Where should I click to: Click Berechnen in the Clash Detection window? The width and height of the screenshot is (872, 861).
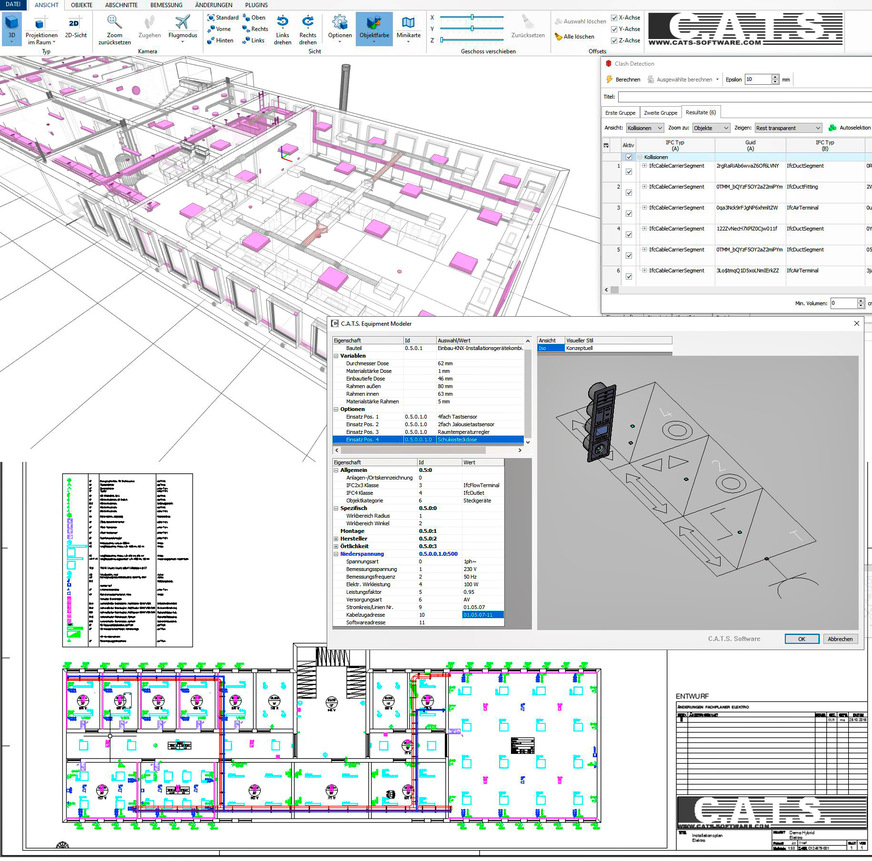tap(628, 78)
